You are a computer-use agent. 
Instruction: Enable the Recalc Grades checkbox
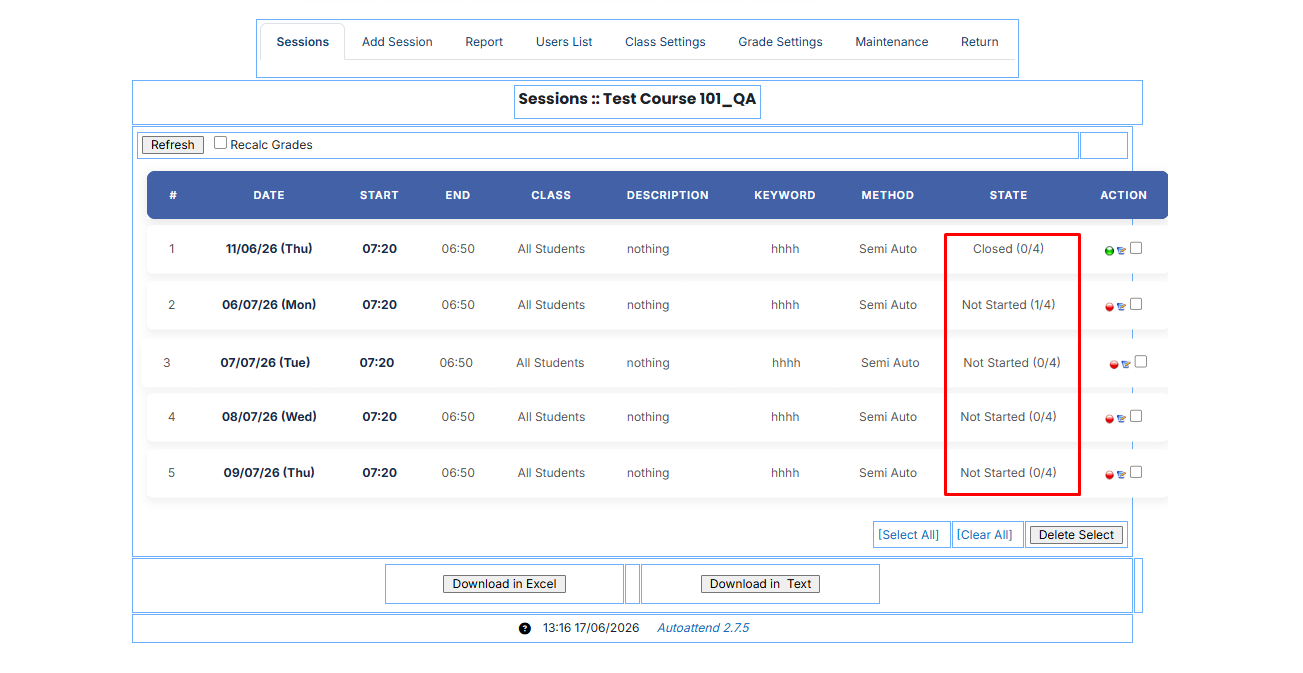click(220, 143)
